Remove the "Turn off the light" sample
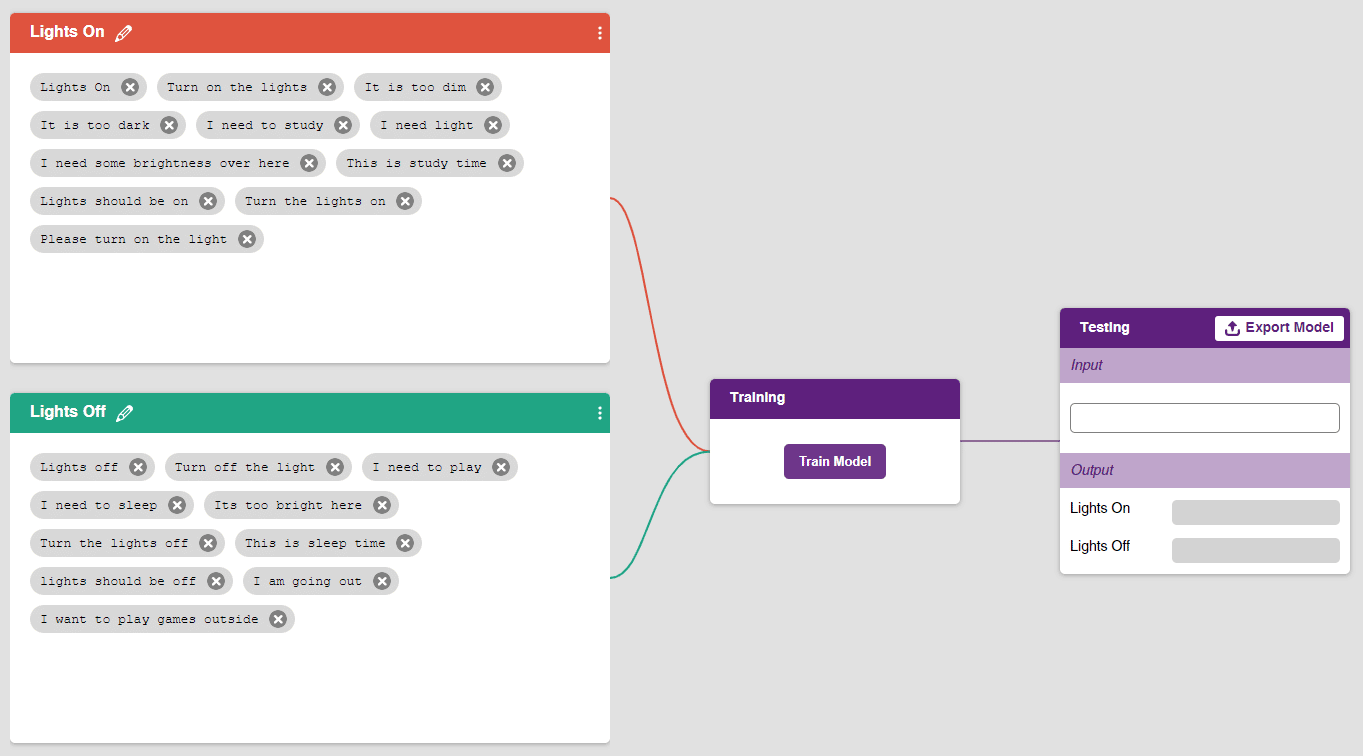This screenshot has width=1363, height=756. 335,467
